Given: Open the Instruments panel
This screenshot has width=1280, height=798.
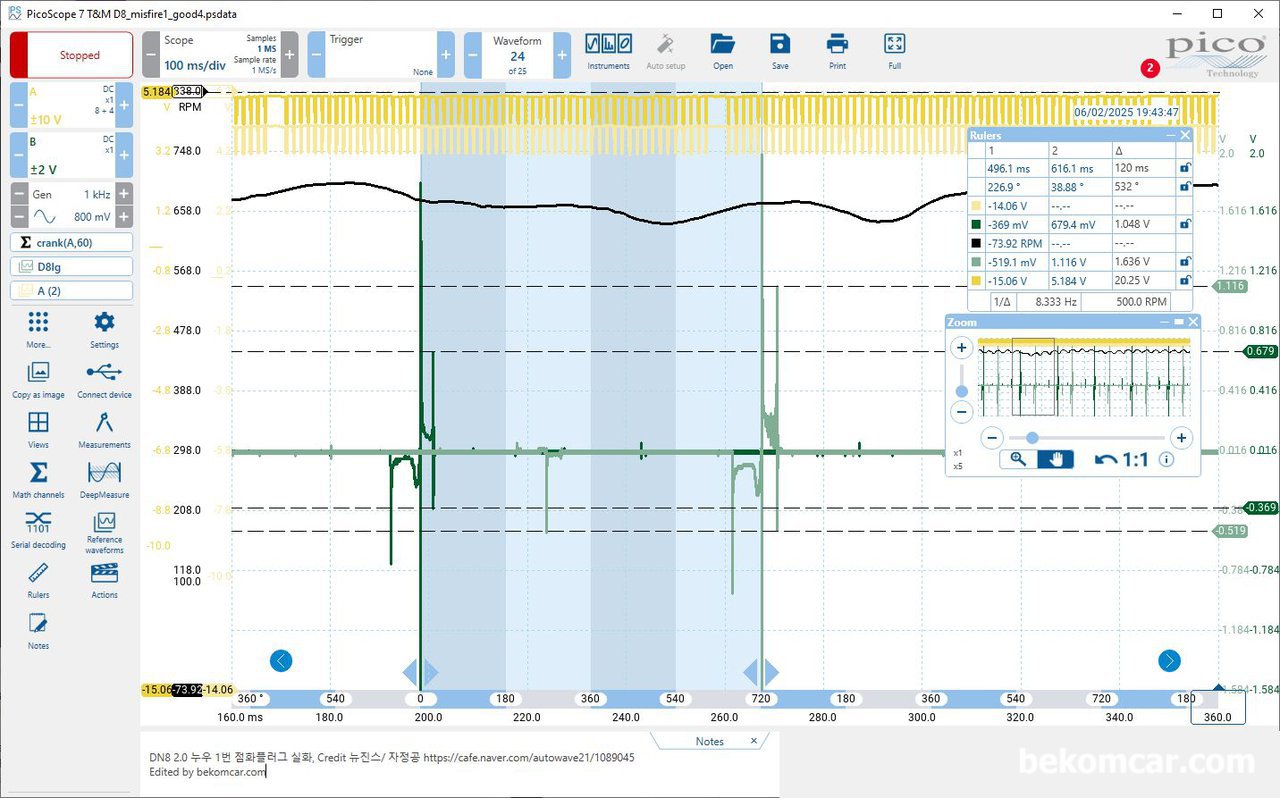Looking at the screenshot, I should pyautogui.click(x=608, y=51).
